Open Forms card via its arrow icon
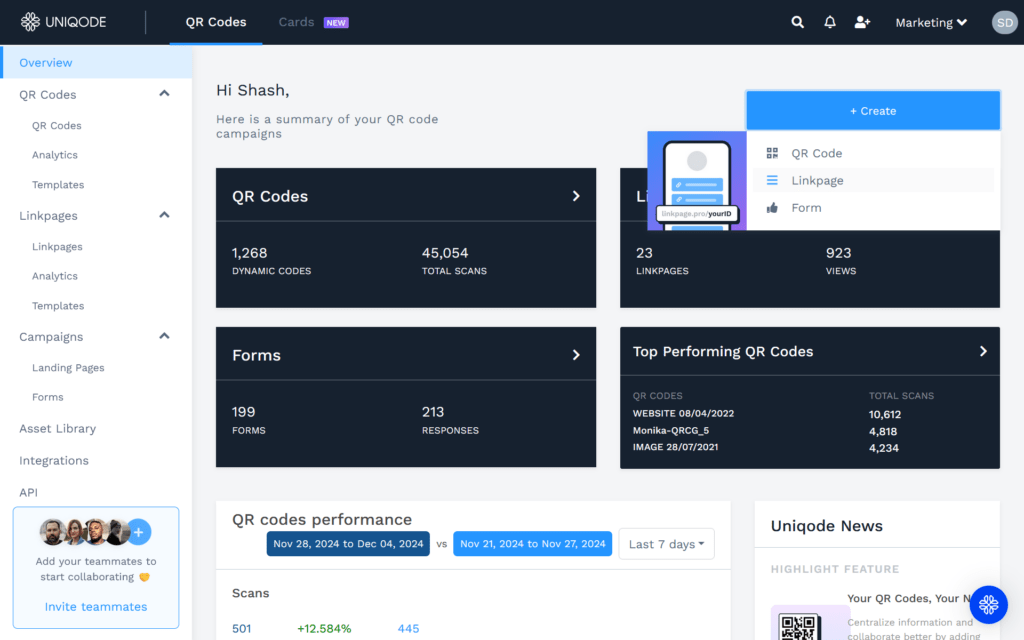The height and width of the screenshot is (640, 1024). coord(577,354)
